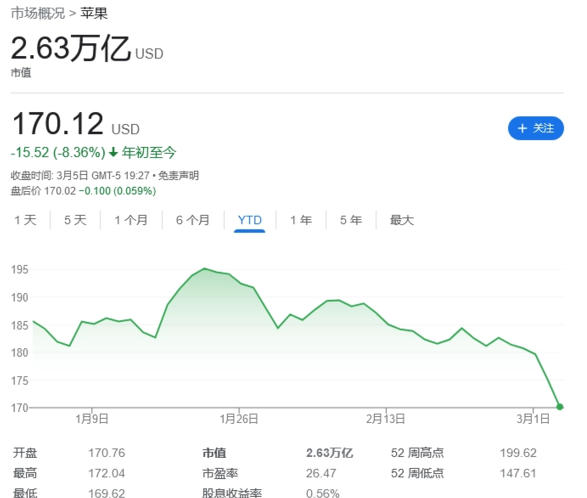Click the -15.52 (-8.36%) change value
587x498 pixels.
click(58, 152)
